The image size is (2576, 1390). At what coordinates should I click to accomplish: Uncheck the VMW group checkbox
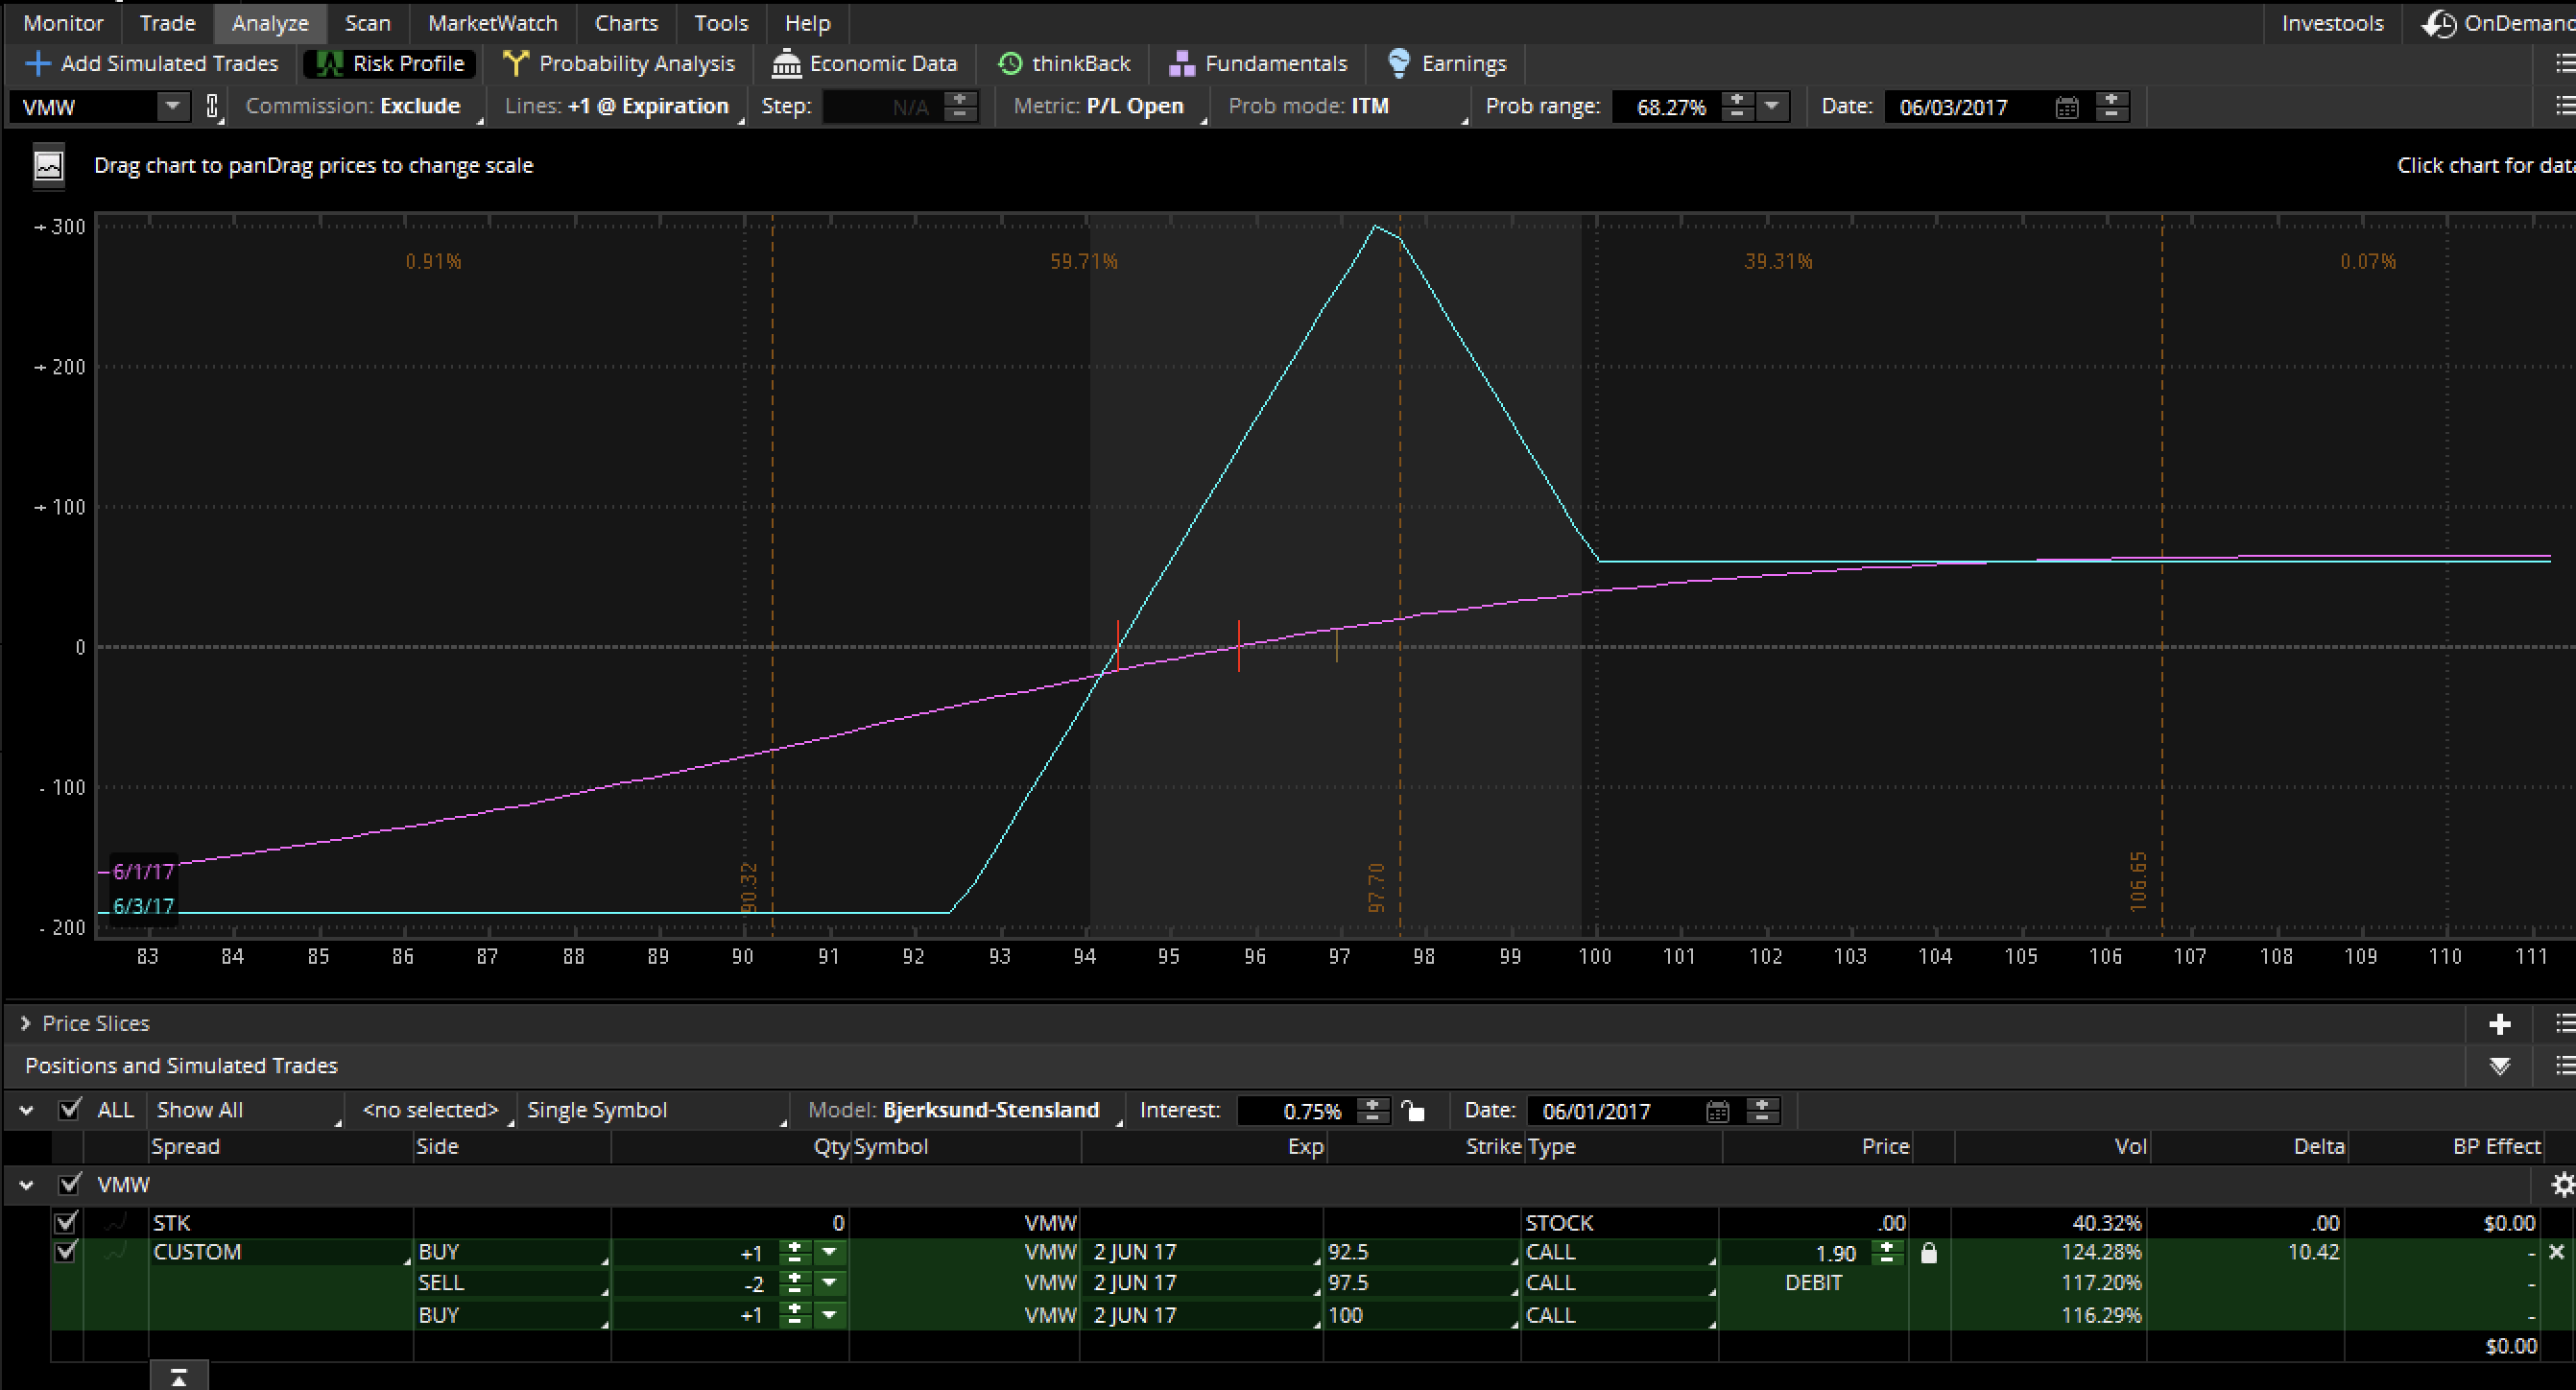[70, 1185]
